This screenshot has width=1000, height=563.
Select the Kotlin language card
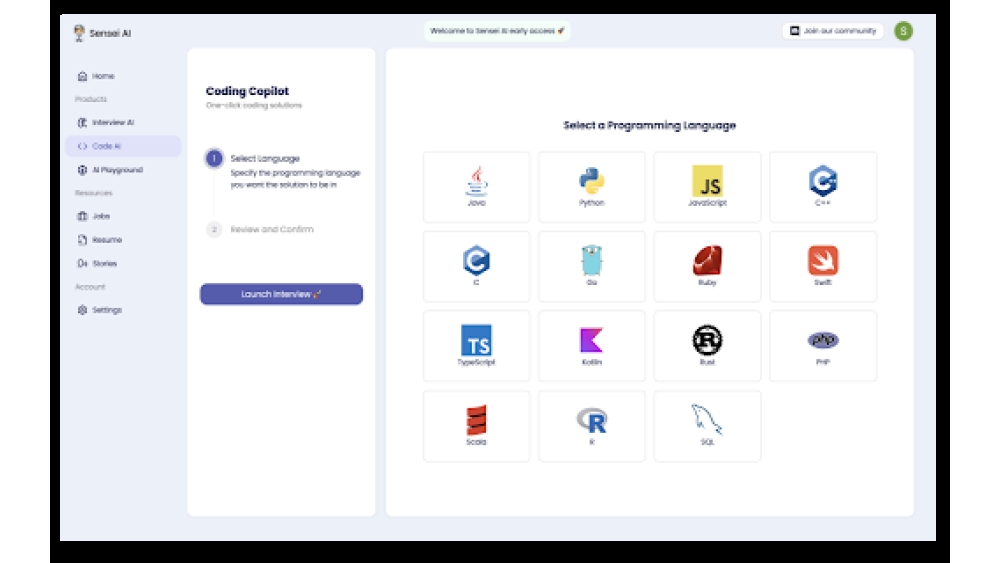click(592, 346)
